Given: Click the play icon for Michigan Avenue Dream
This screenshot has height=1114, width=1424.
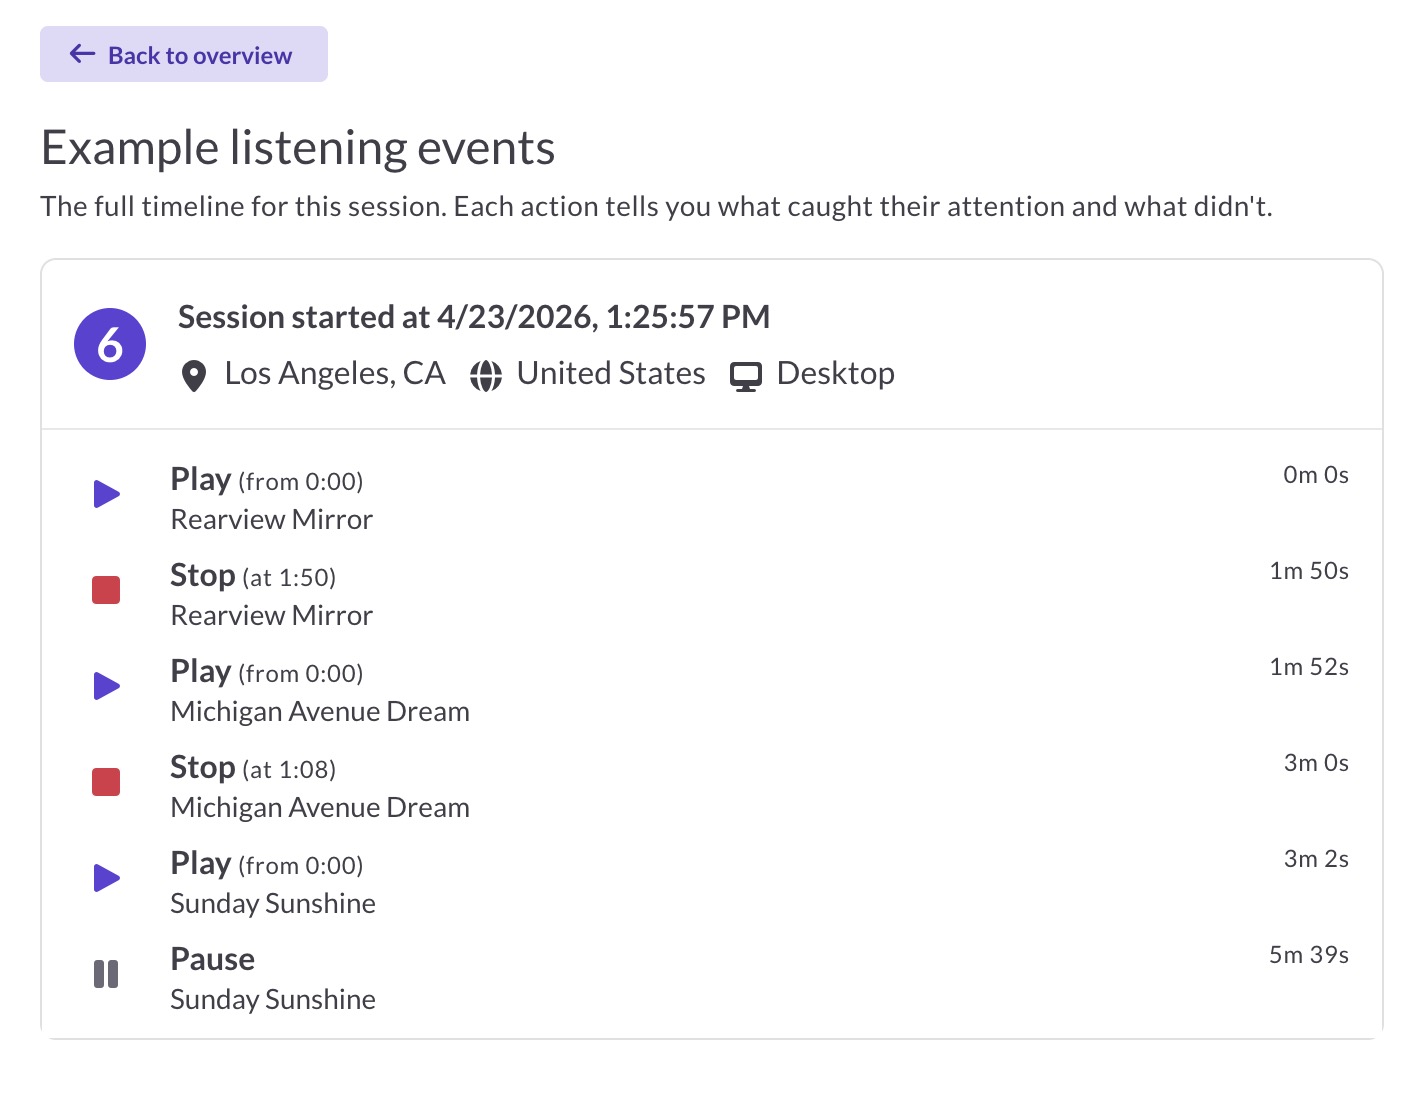Looking at the screenshot, I should [x=106, y=686].
